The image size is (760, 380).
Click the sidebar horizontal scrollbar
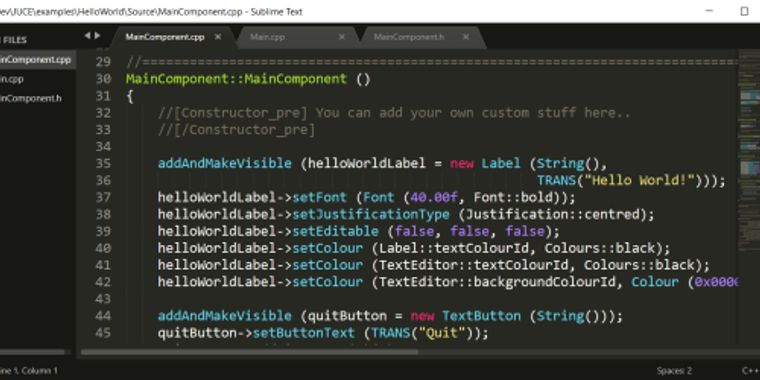[x=32, y=352]
